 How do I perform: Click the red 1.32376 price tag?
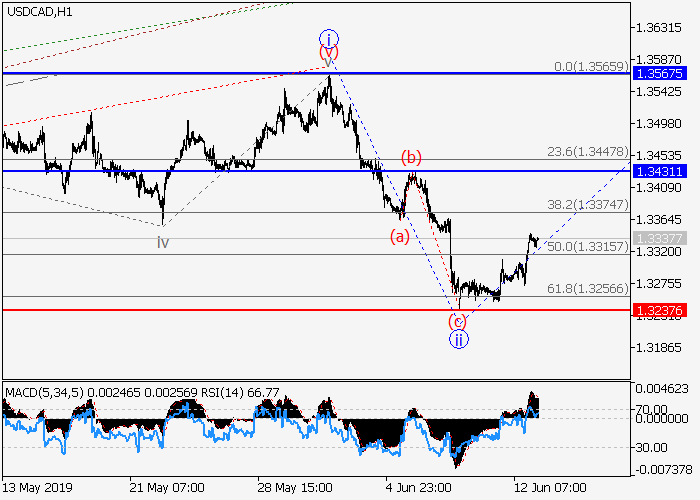pyautogui.click(x=658, y=311)
